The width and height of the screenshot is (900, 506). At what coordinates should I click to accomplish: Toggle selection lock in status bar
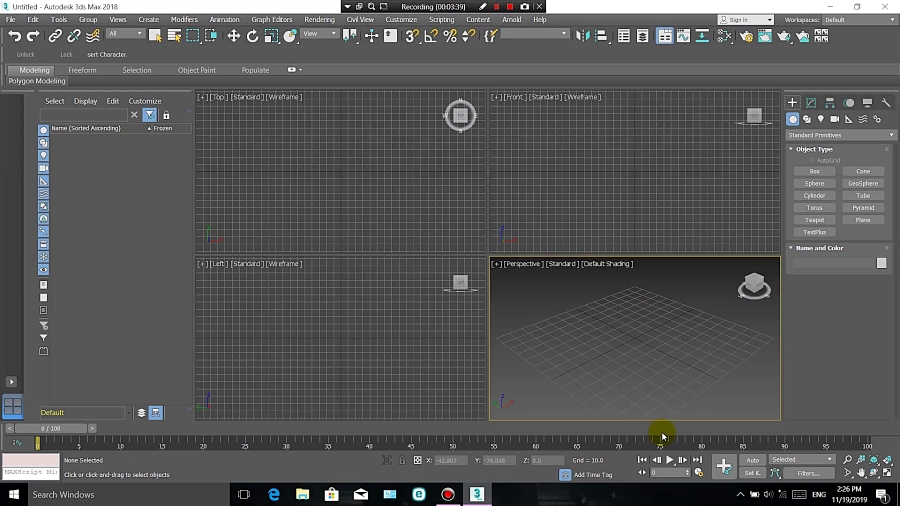pyautogui.click(x=402, y=460)
